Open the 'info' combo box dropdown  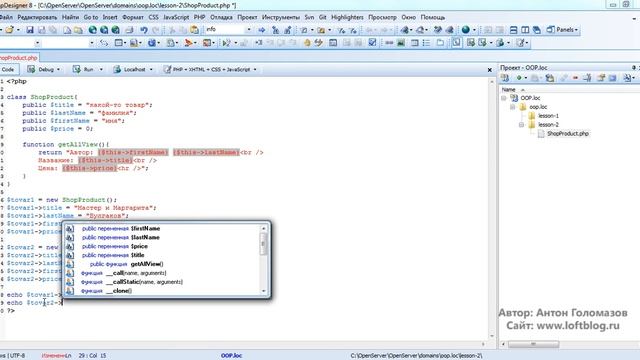(249, 30)
